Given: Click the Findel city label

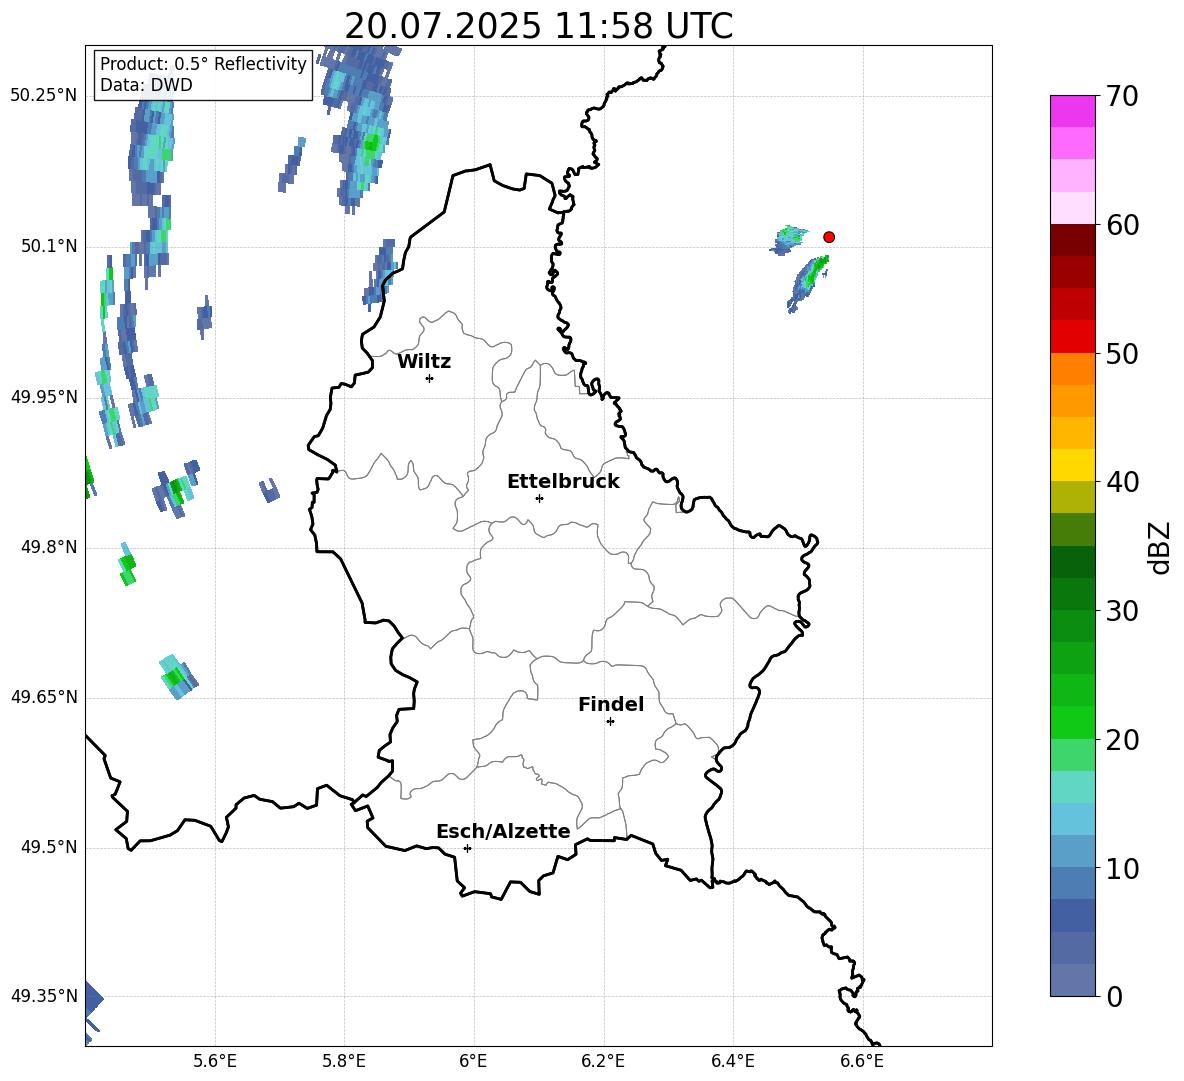Looking at the screenshot, I should (611, 704).
